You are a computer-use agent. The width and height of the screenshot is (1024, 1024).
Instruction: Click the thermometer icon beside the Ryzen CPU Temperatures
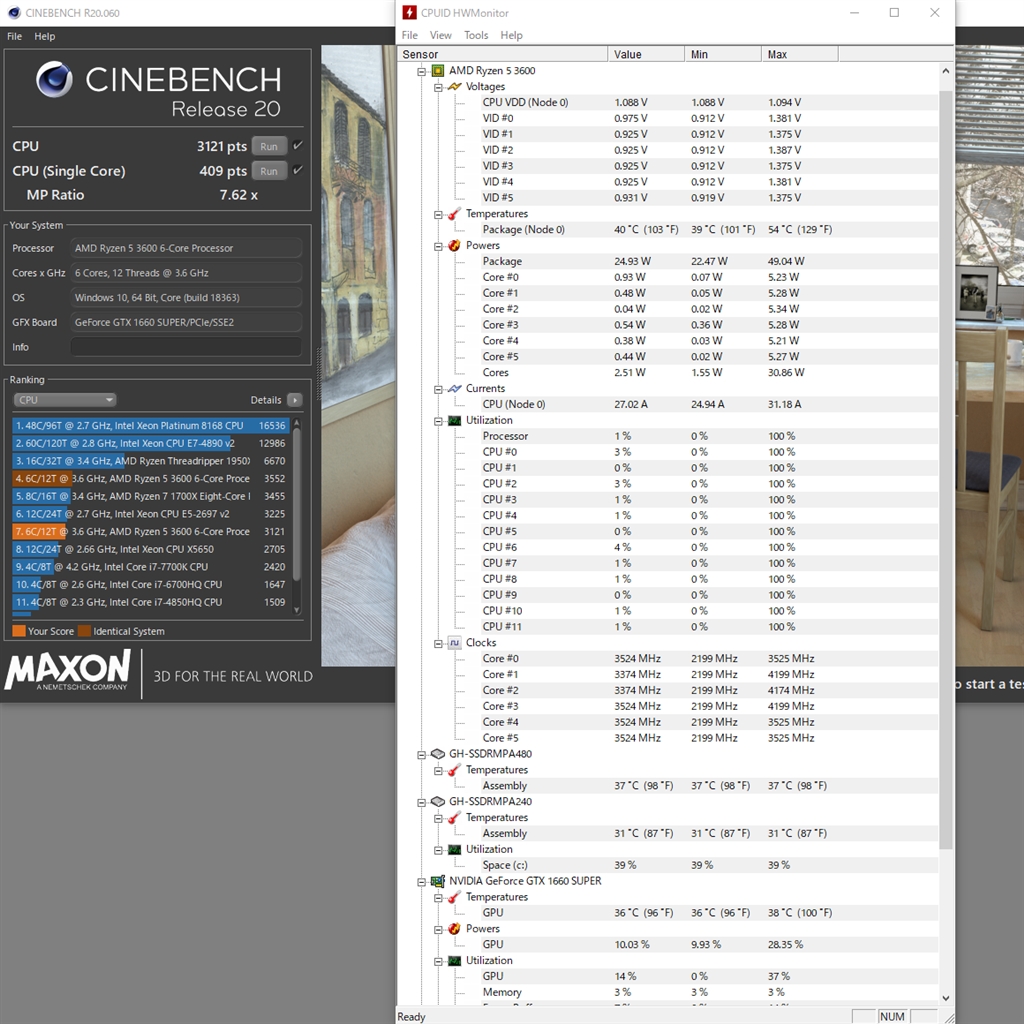(455, 214)
